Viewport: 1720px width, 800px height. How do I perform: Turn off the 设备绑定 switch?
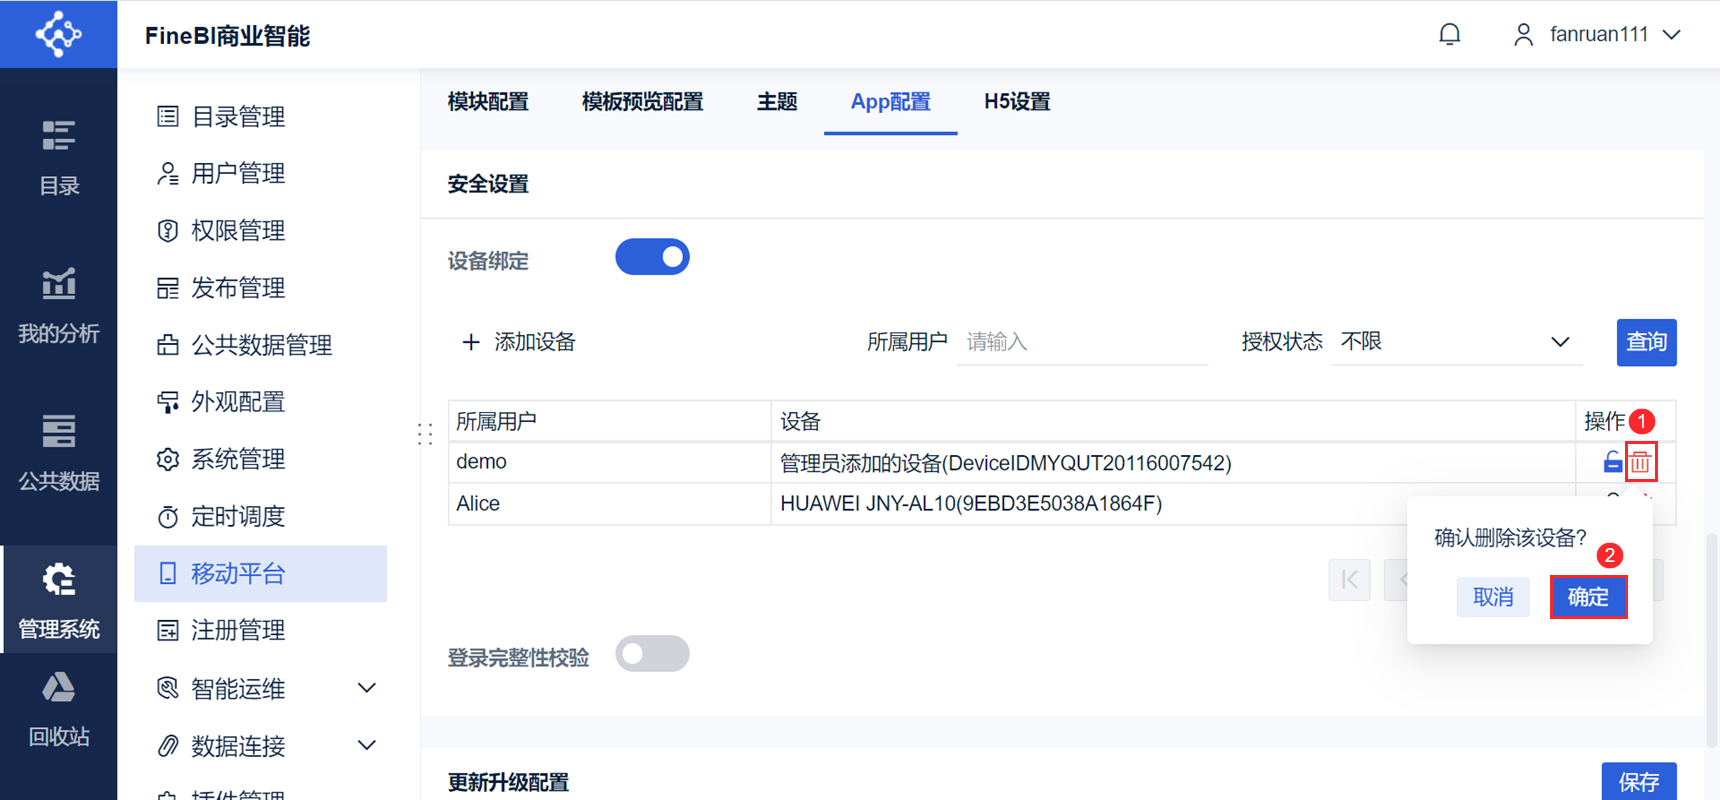point(652,257)
